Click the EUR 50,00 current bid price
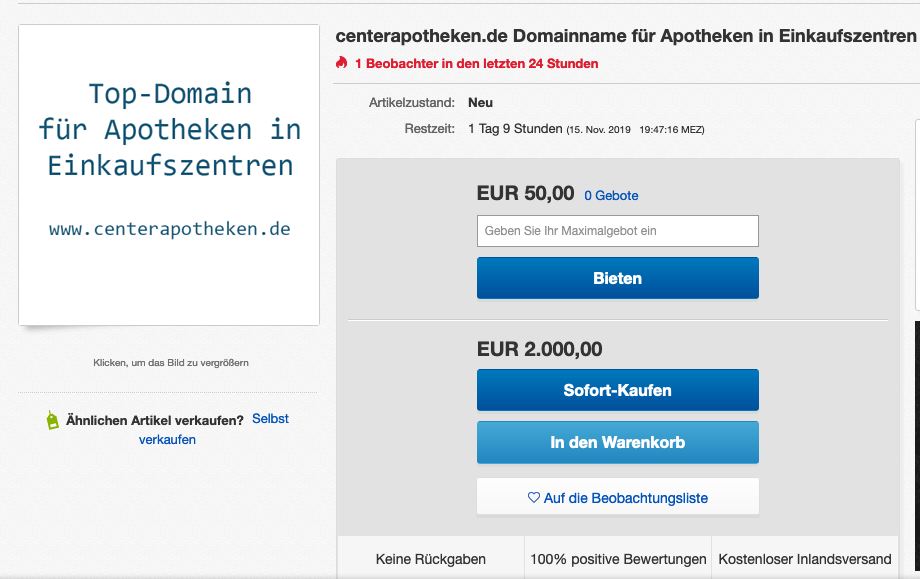920x579 pixels. point(526,194)
